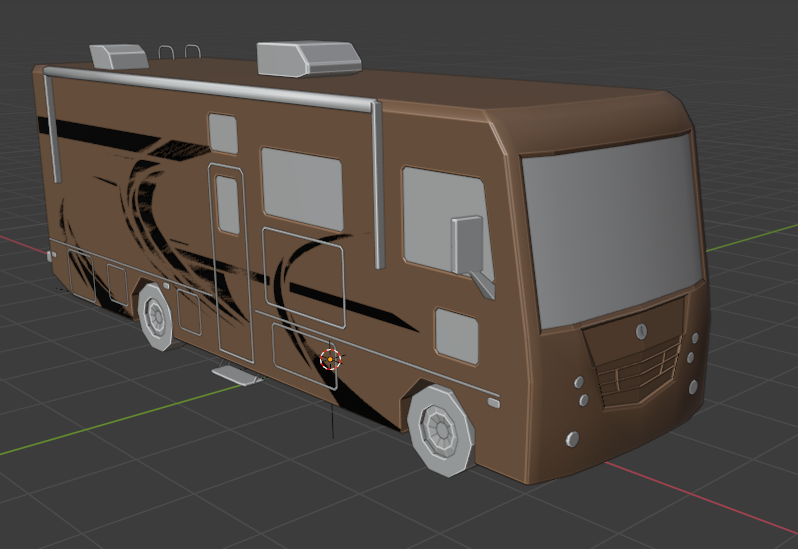Image resolution: width=798 pixels, height=549 pixels.
Task: Select the fold-out entry step below the door
Action: click(238, 374)
